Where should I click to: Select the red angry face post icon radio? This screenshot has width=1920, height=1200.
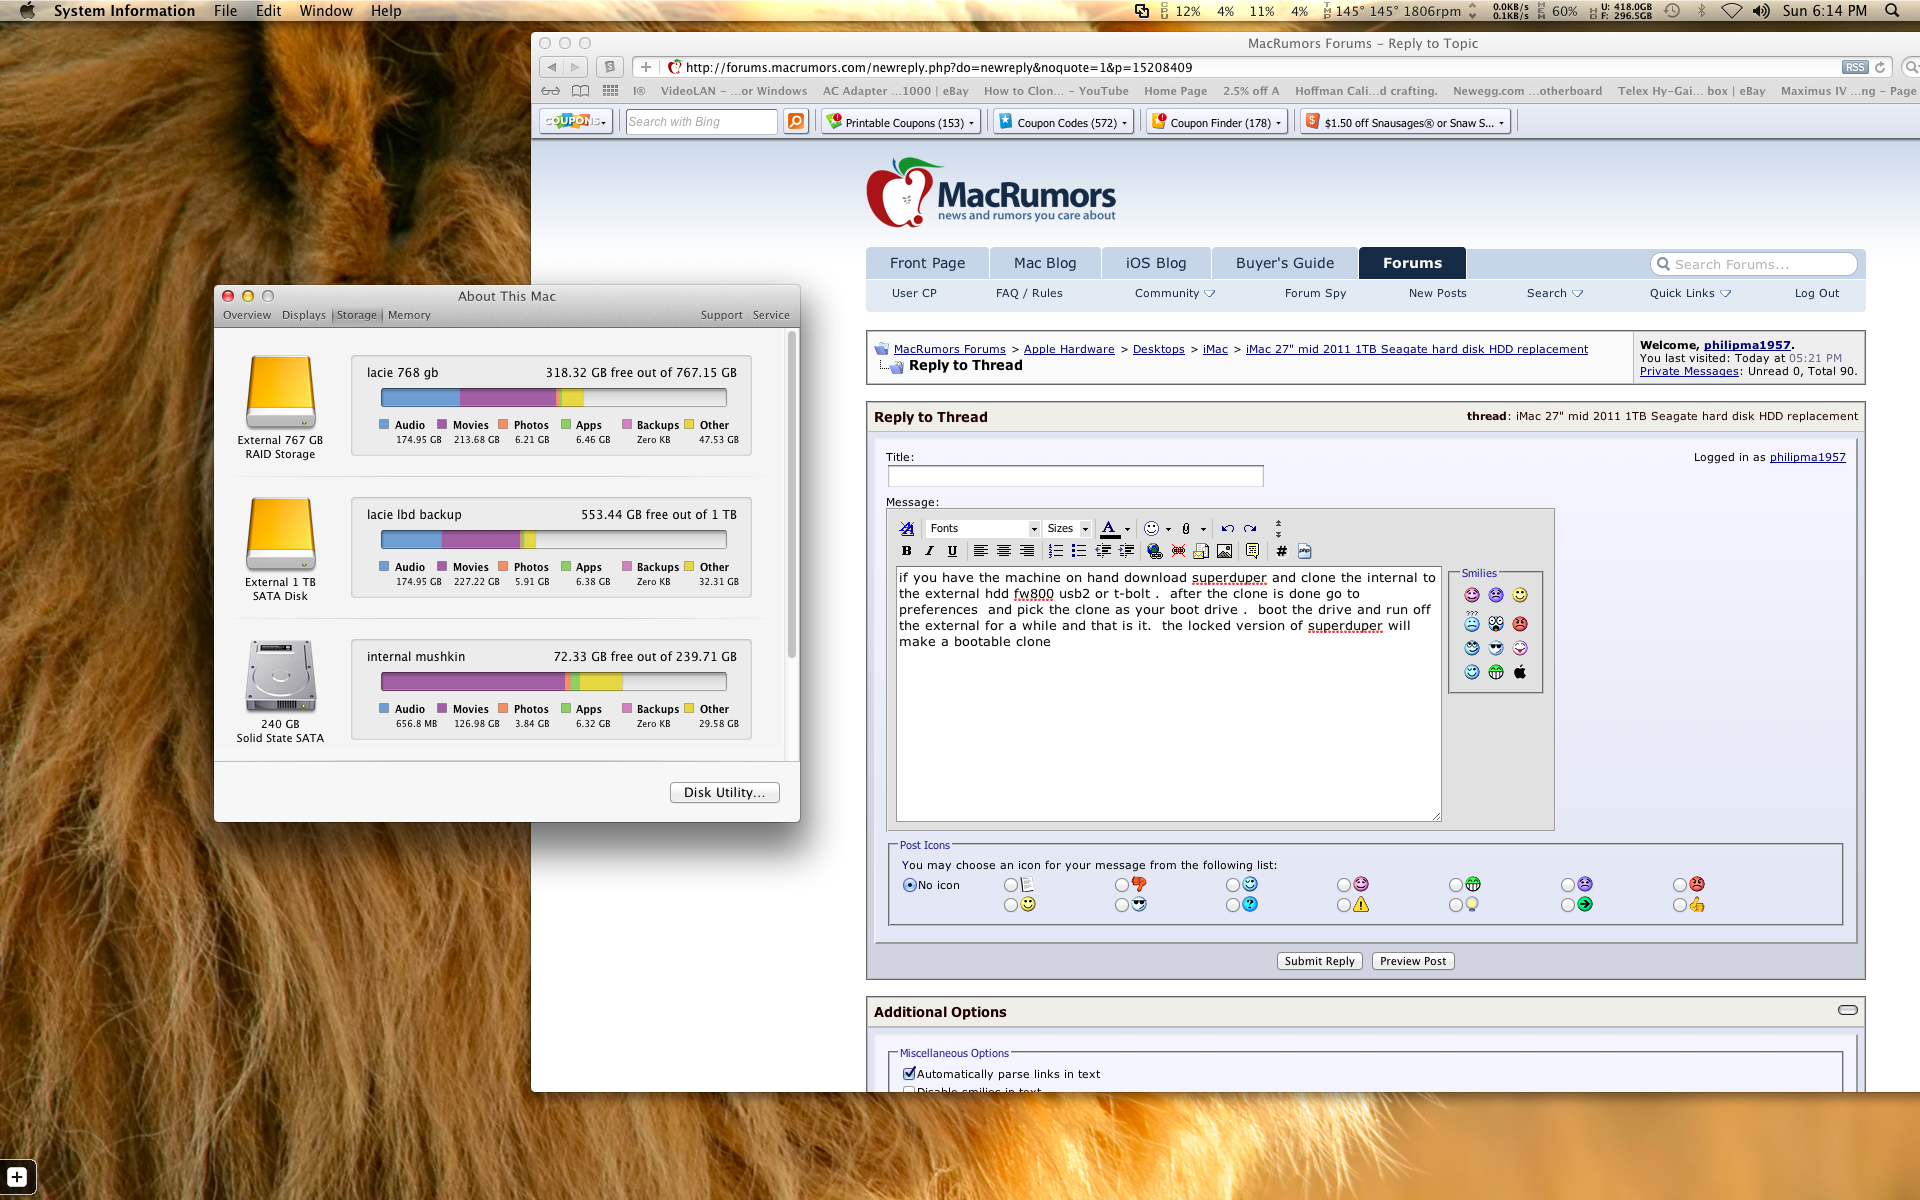(x=1680, y=885)
